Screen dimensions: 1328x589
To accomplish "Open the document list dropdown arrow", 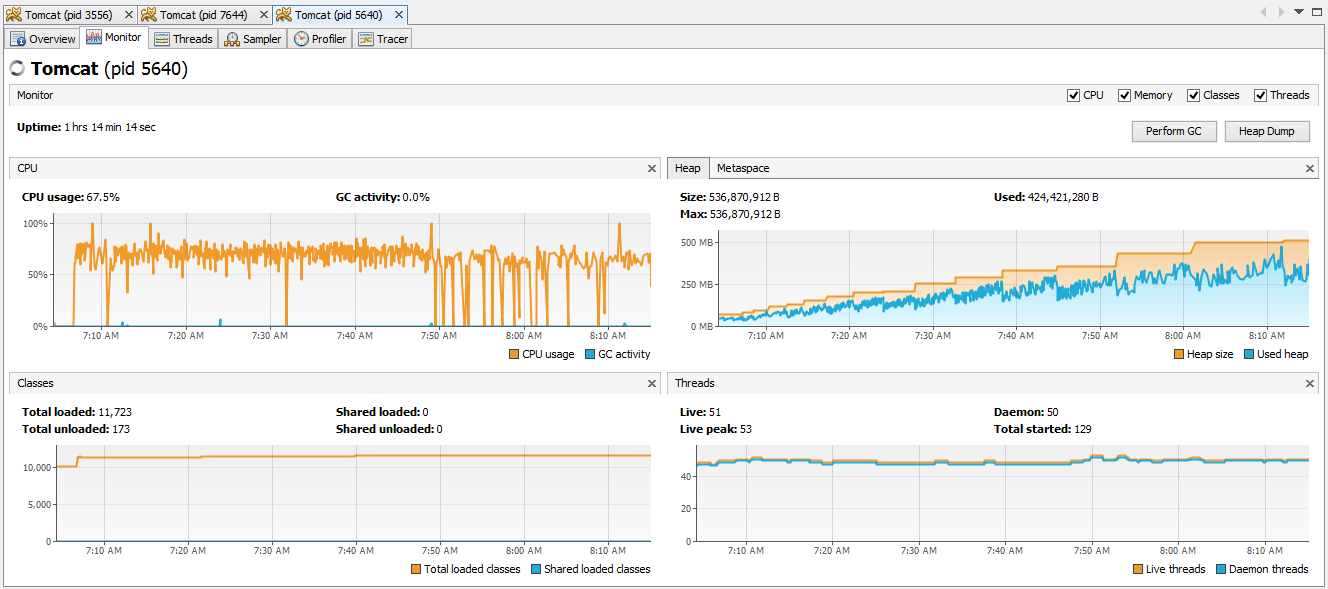I will pyautogui.click(x=1299, y=12).
